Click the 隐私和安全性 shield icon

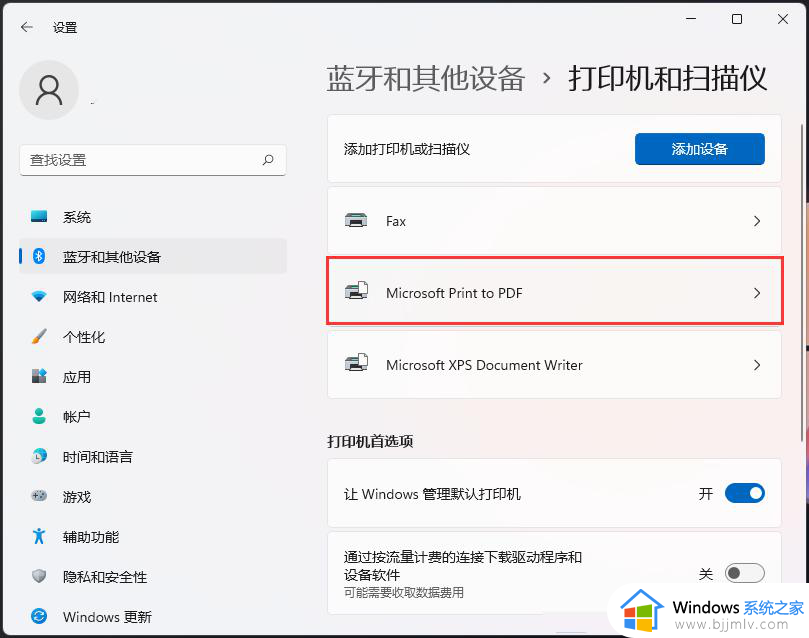coord(39,576)
